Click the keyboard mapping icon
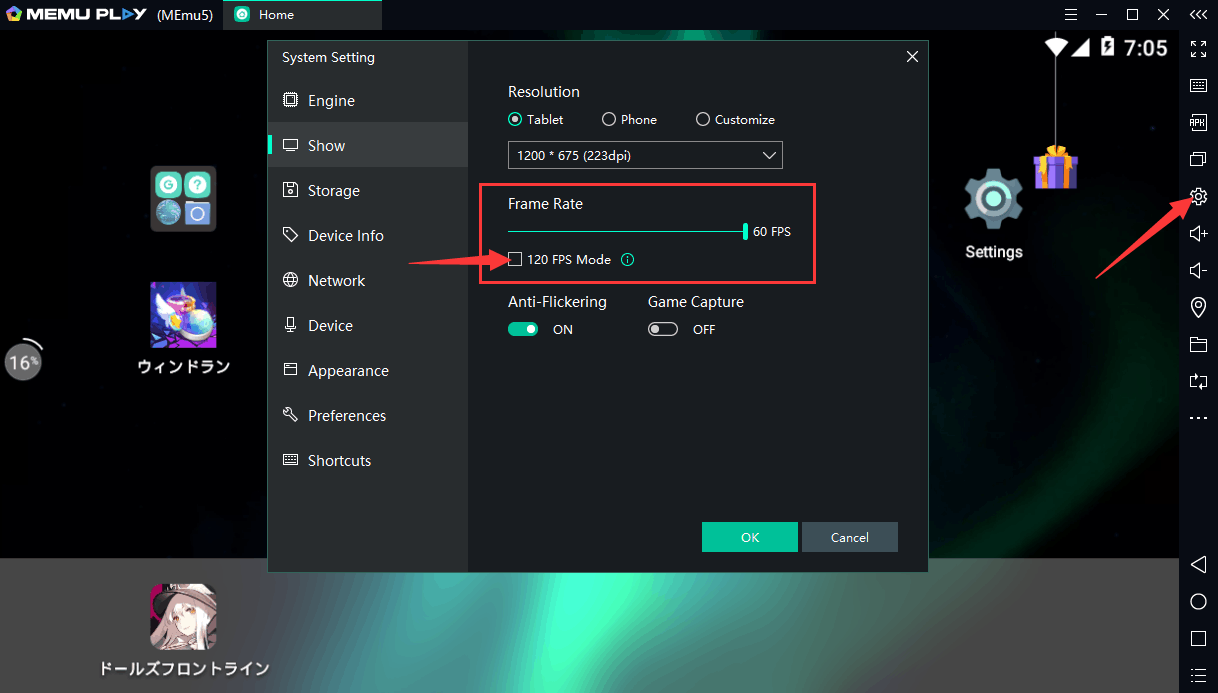This screenshot has width=1218, height=693. [1198, 85]
